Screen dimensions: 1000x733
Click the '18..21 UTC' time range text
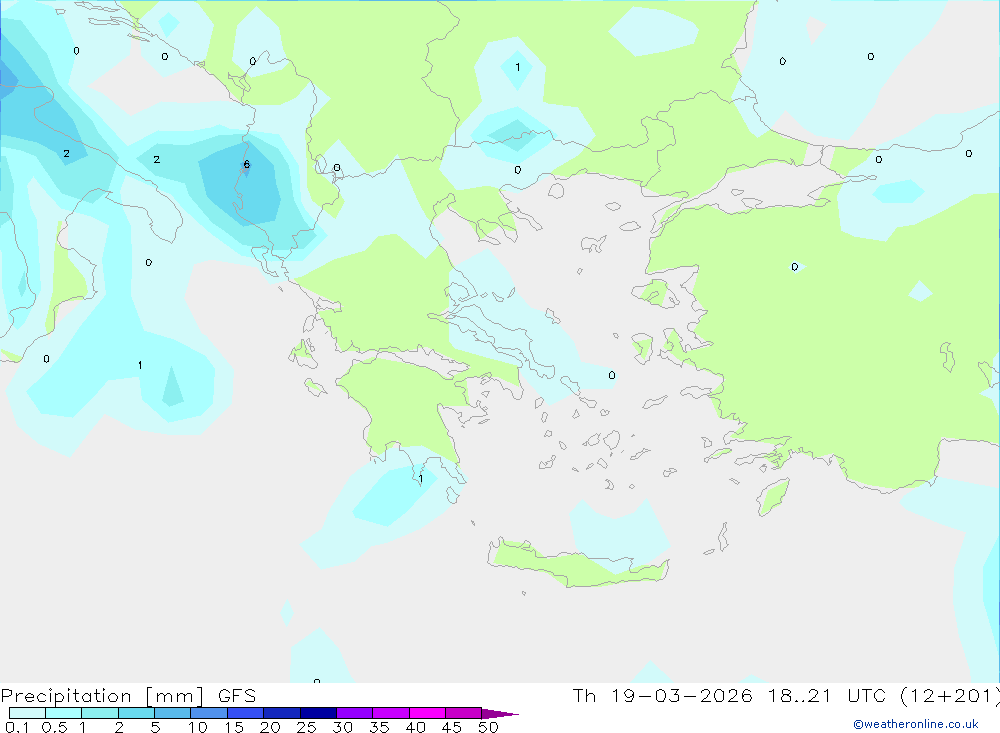(x=827, y=695)
